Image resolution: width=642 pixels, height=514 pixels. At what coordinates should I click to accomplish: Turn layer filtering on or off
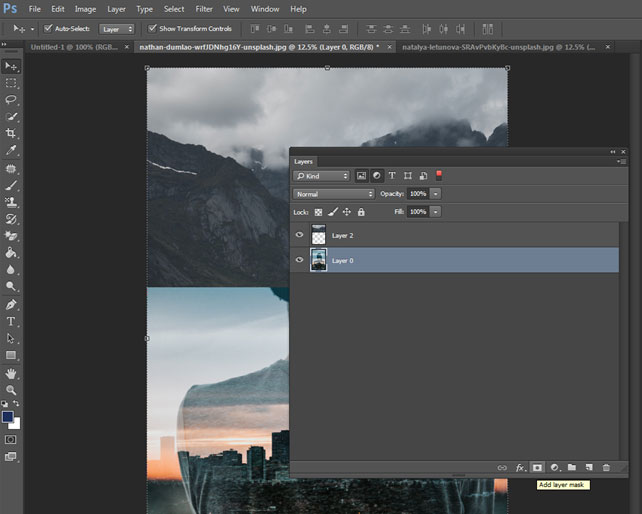coord(439,175)
